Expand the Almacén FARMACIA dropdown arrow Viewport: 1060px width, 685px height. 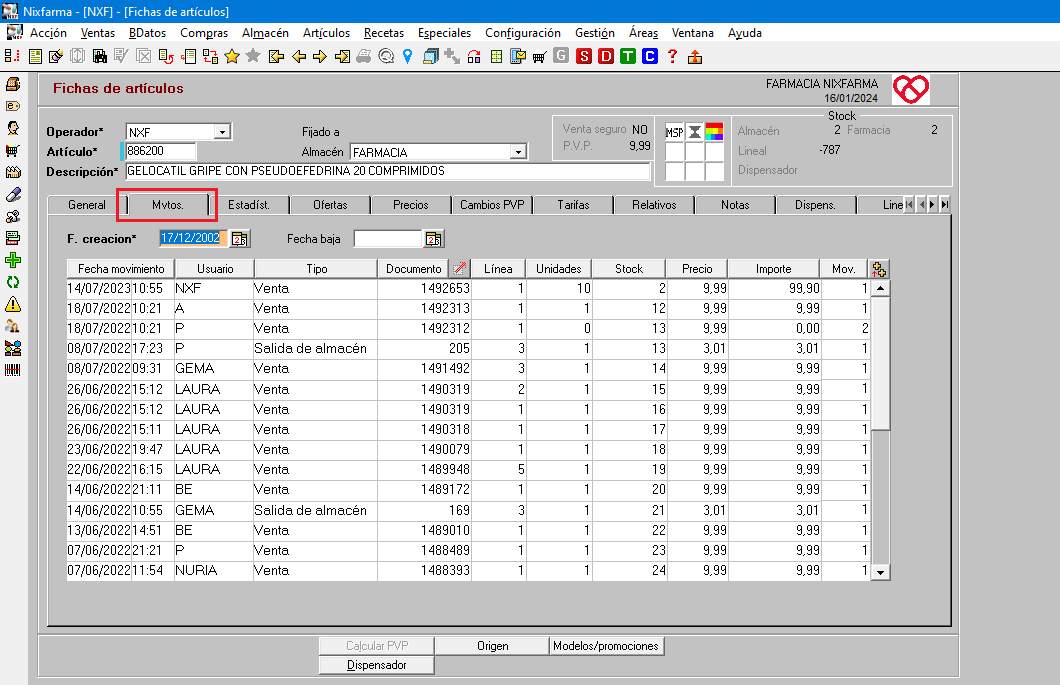(518, 152)
